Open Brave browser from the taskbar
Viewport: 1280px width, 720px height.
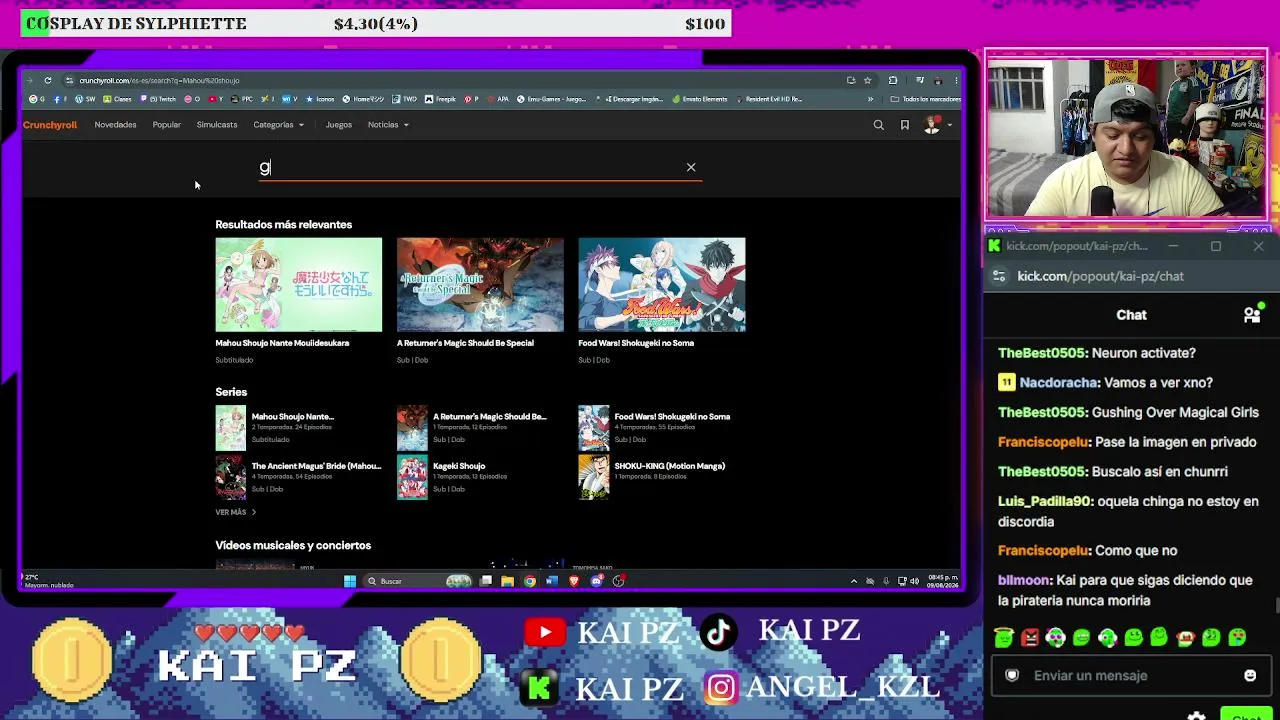pos(574,581)
